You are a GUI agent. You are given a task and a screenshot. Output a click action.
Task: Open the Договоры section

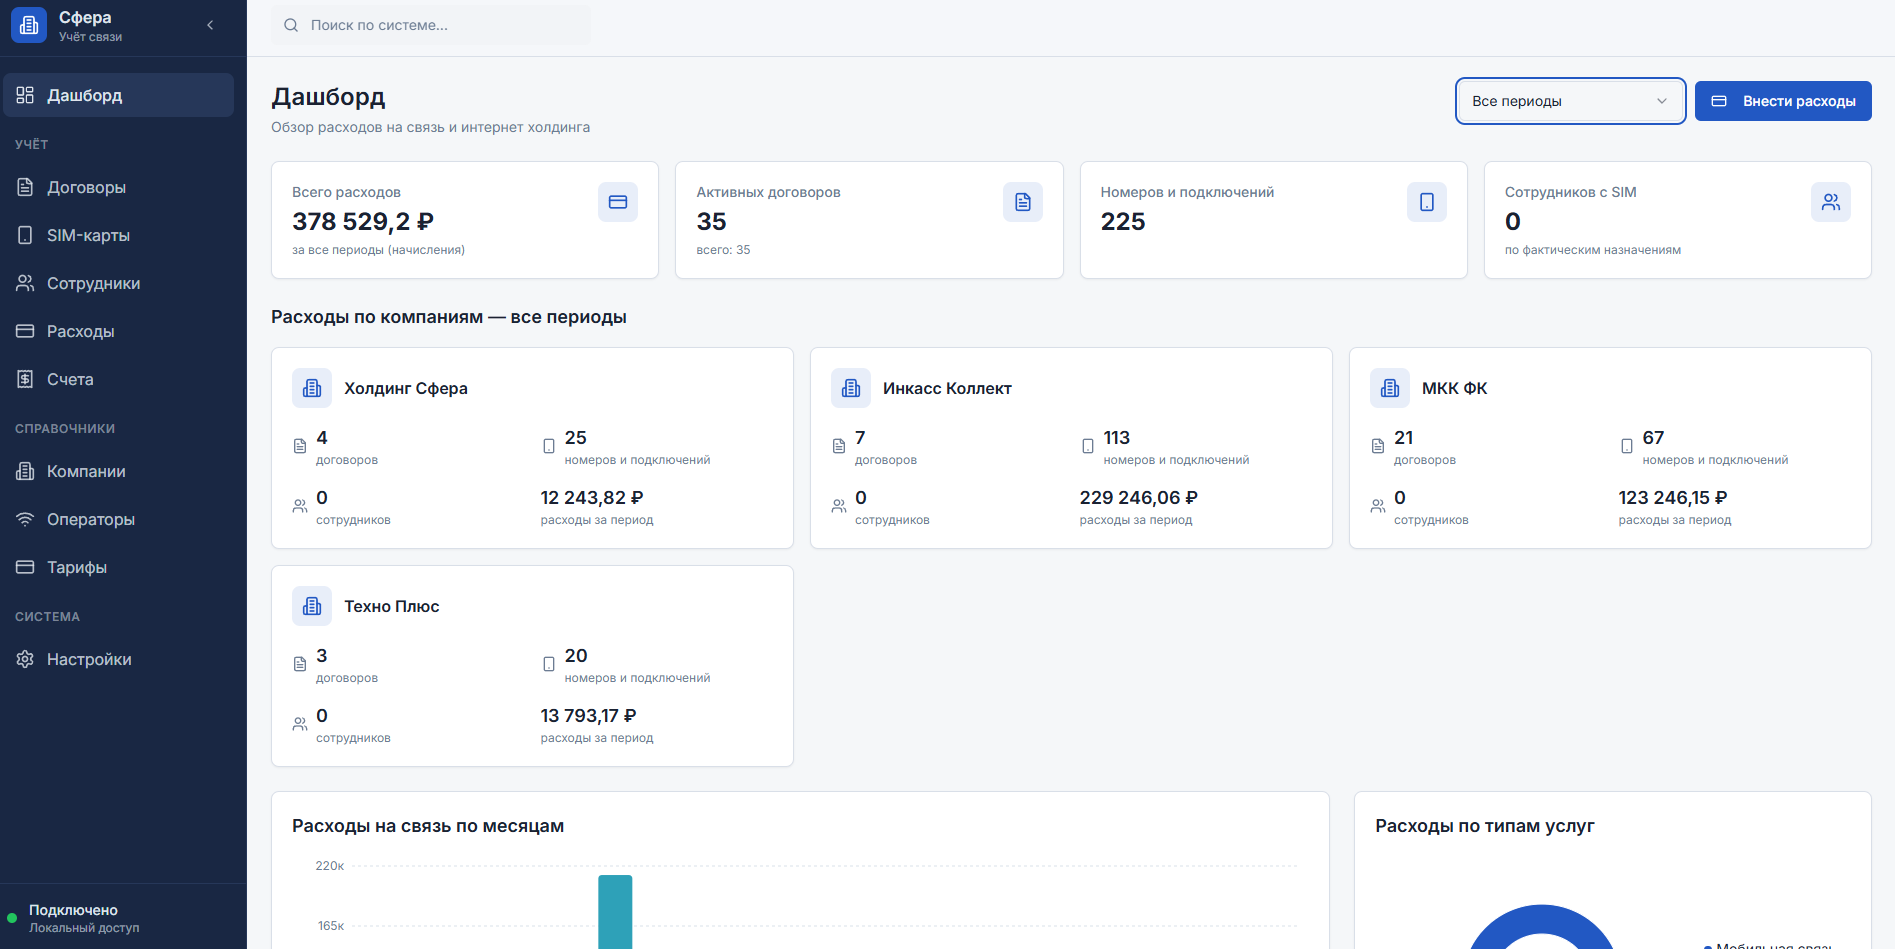point(119,187)
